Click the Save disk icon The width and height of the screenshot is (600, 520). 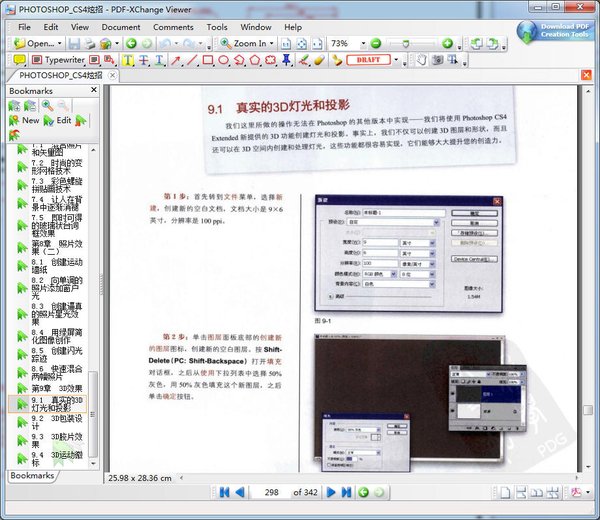click(74, 44)
